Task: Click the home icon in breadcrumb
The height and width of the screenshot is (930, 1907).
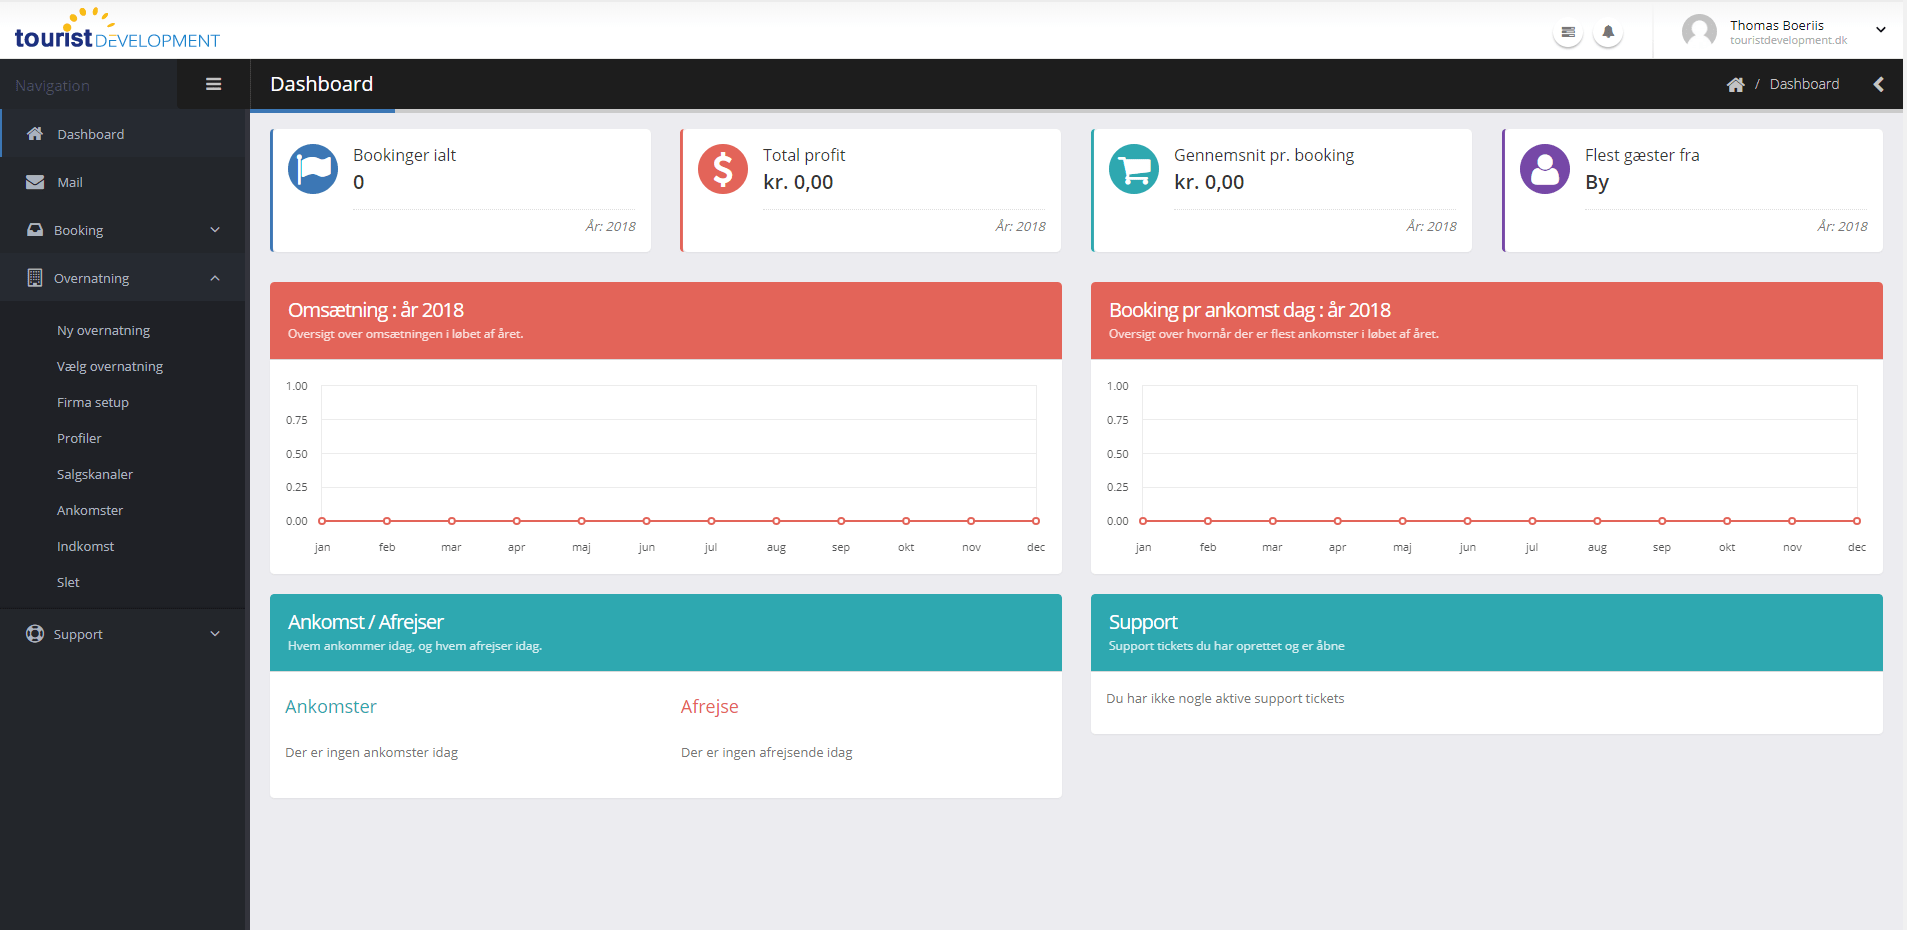Action: click(1735, 85)
